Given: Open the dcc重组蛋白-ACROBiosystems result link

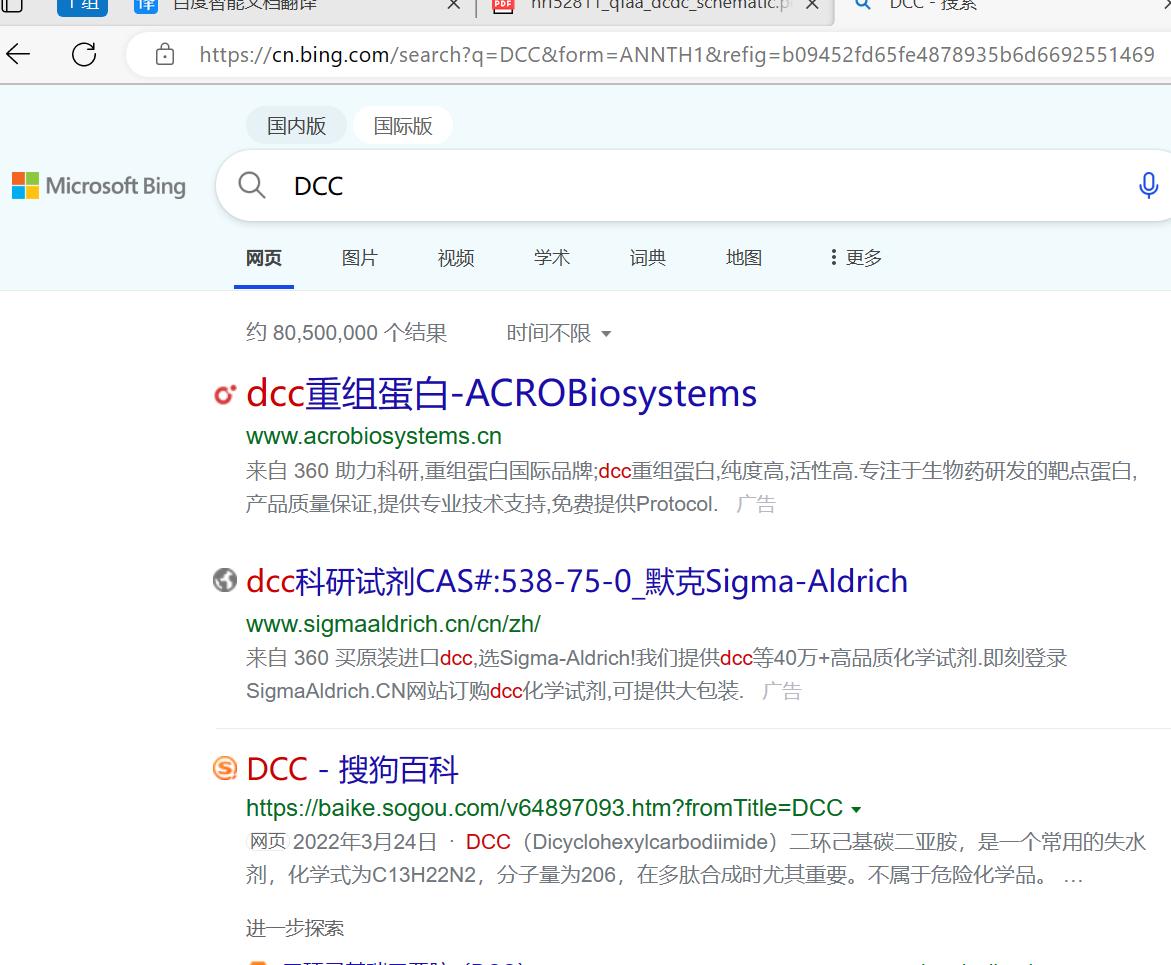Looking at the screenshot, I should 501,393.
